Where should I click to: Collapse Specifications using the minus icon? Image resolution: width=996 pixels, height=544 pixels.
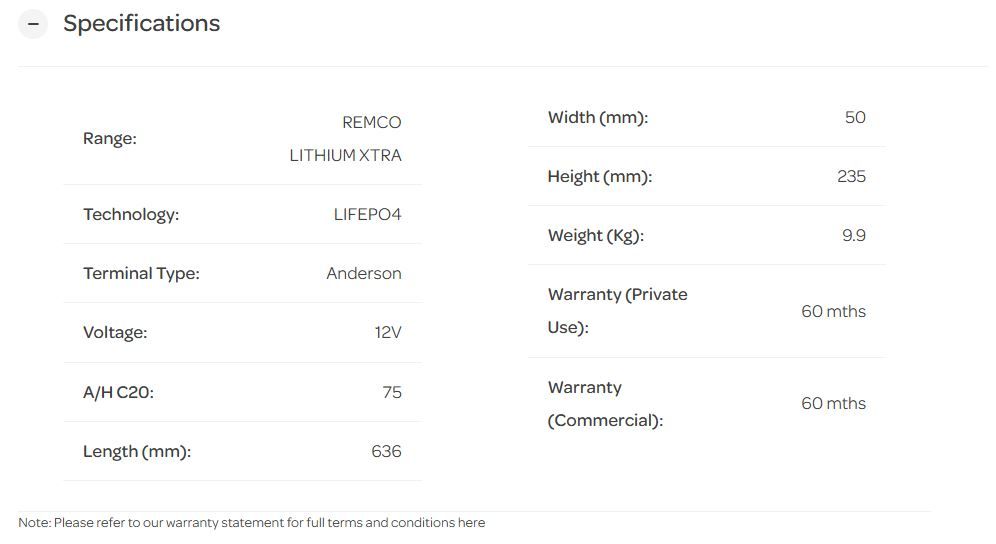coord(33,24)
